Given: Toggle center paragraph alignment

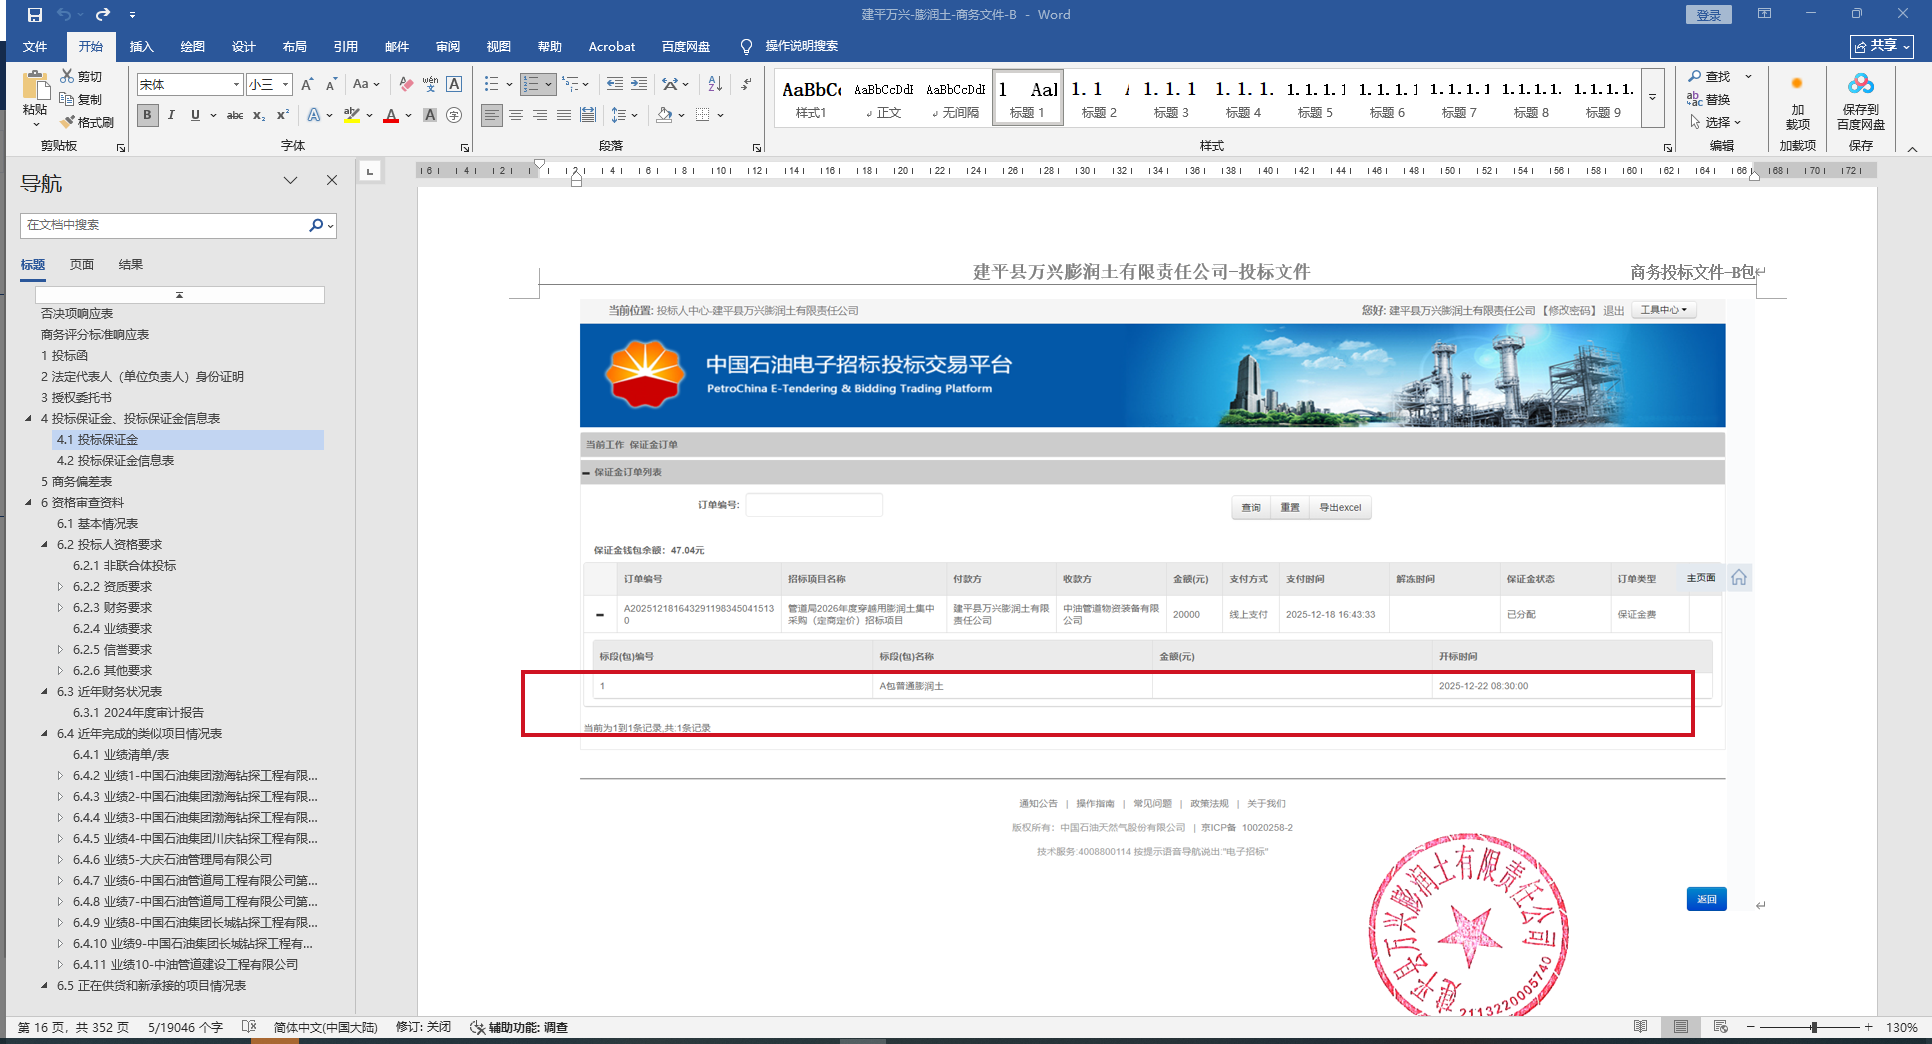Looking at the screenshot, I should pyautogui.click(x=516, y=115).
